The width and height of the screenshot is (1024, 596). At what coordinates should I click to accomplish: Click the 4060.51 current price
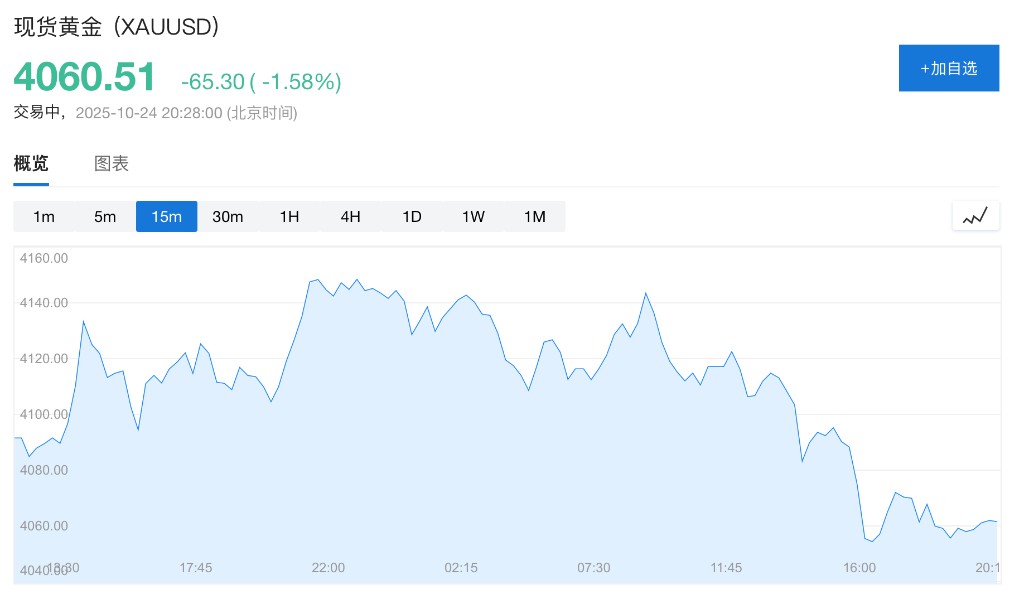[x=85, y=78]
